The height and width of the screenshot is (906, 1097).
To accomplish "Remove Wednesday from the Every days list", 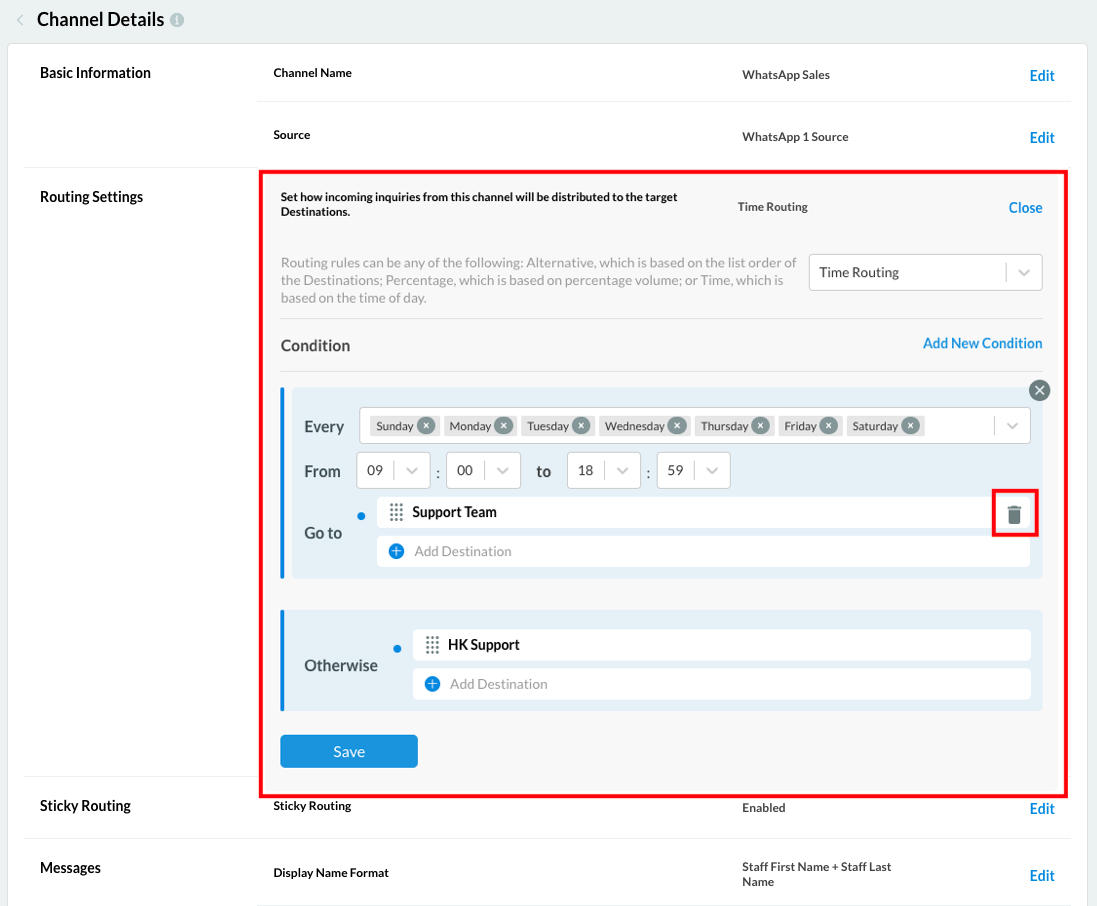I will coord(677,425).
